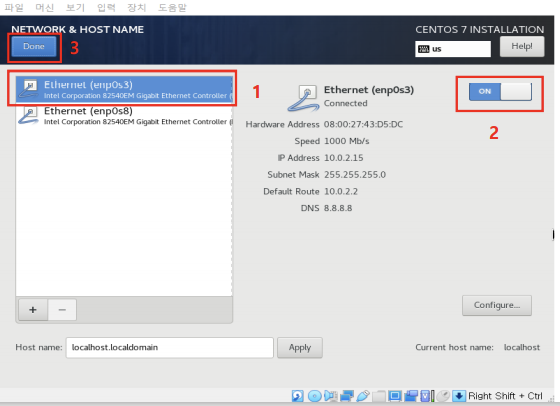This screenshot has height=406, width=560.
Task: Click the USB devices status icon
Action: (x=363, y=396)
